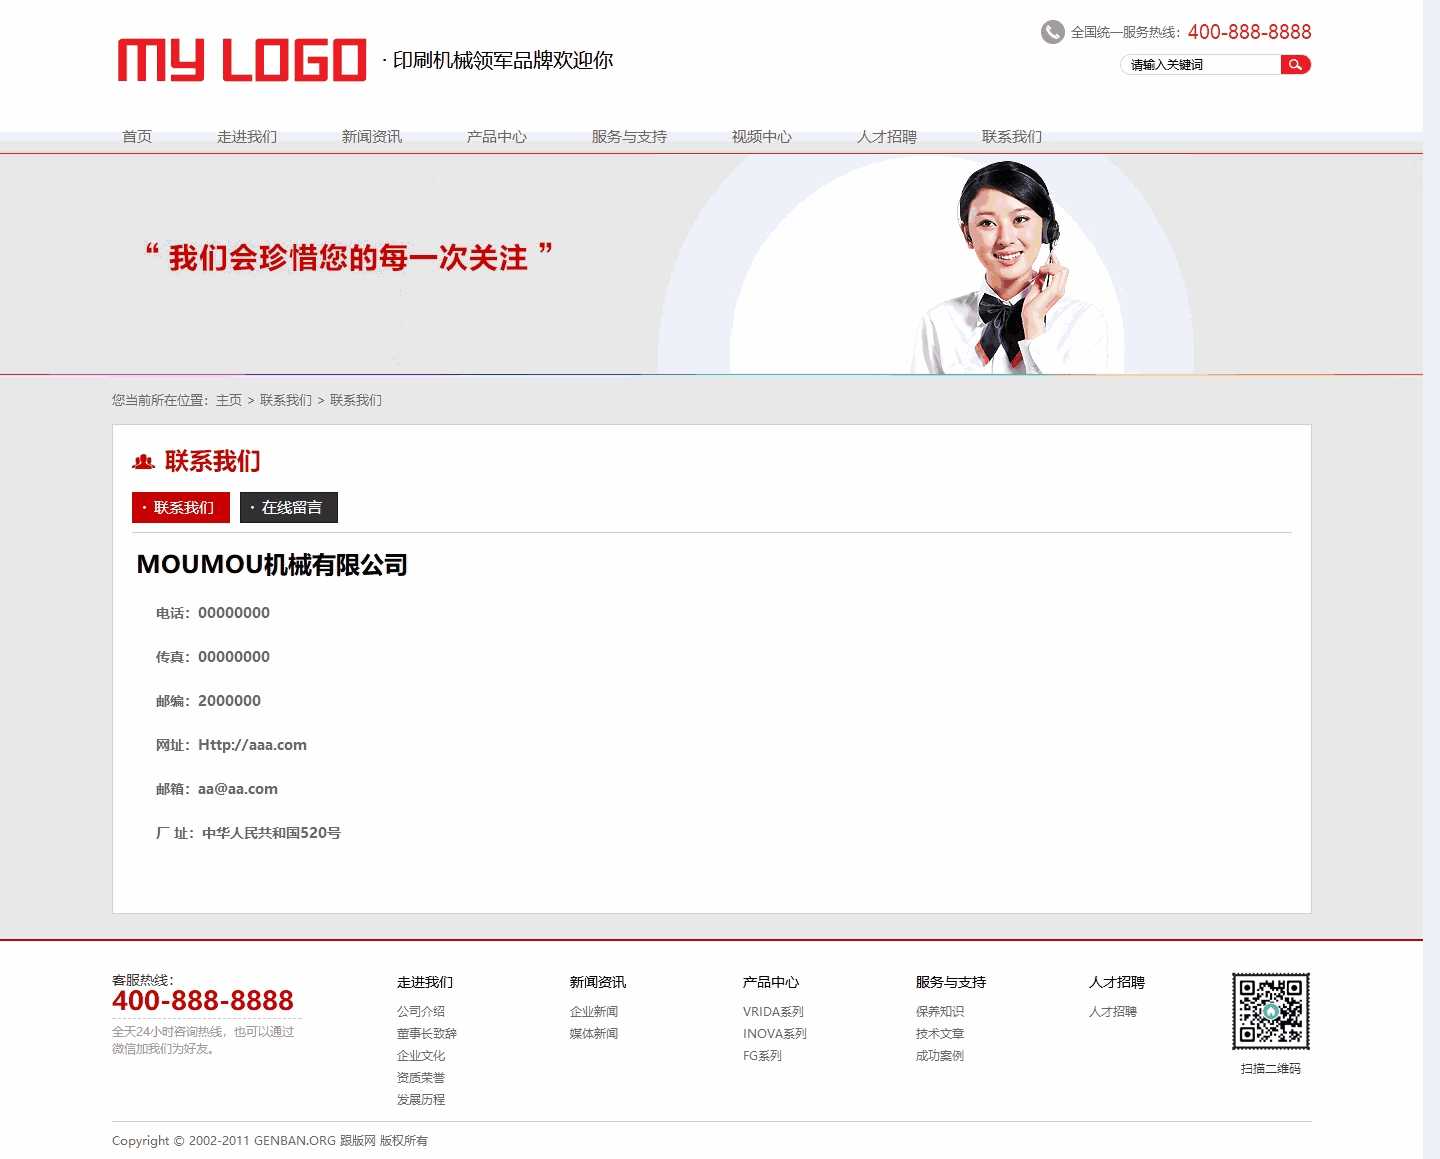Click the 联系我们 contact icon heading

(143, 461)
